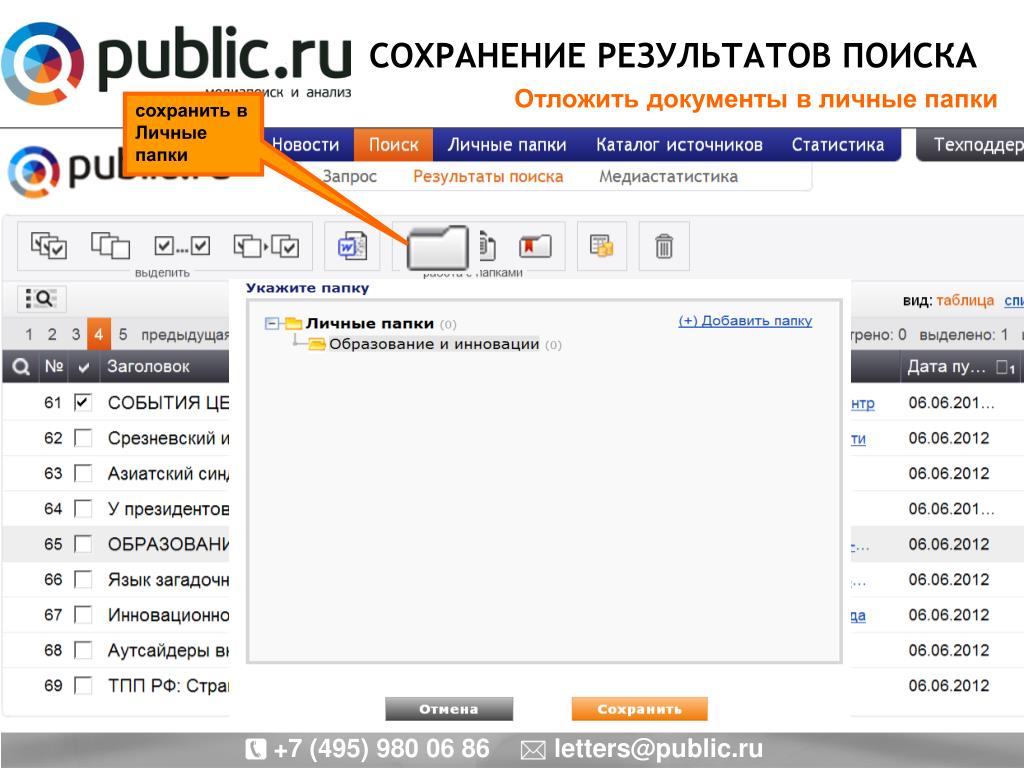Click the 'Дата пу…' column header
Viewport: 1024px width, 768px height.
point(946,367)
